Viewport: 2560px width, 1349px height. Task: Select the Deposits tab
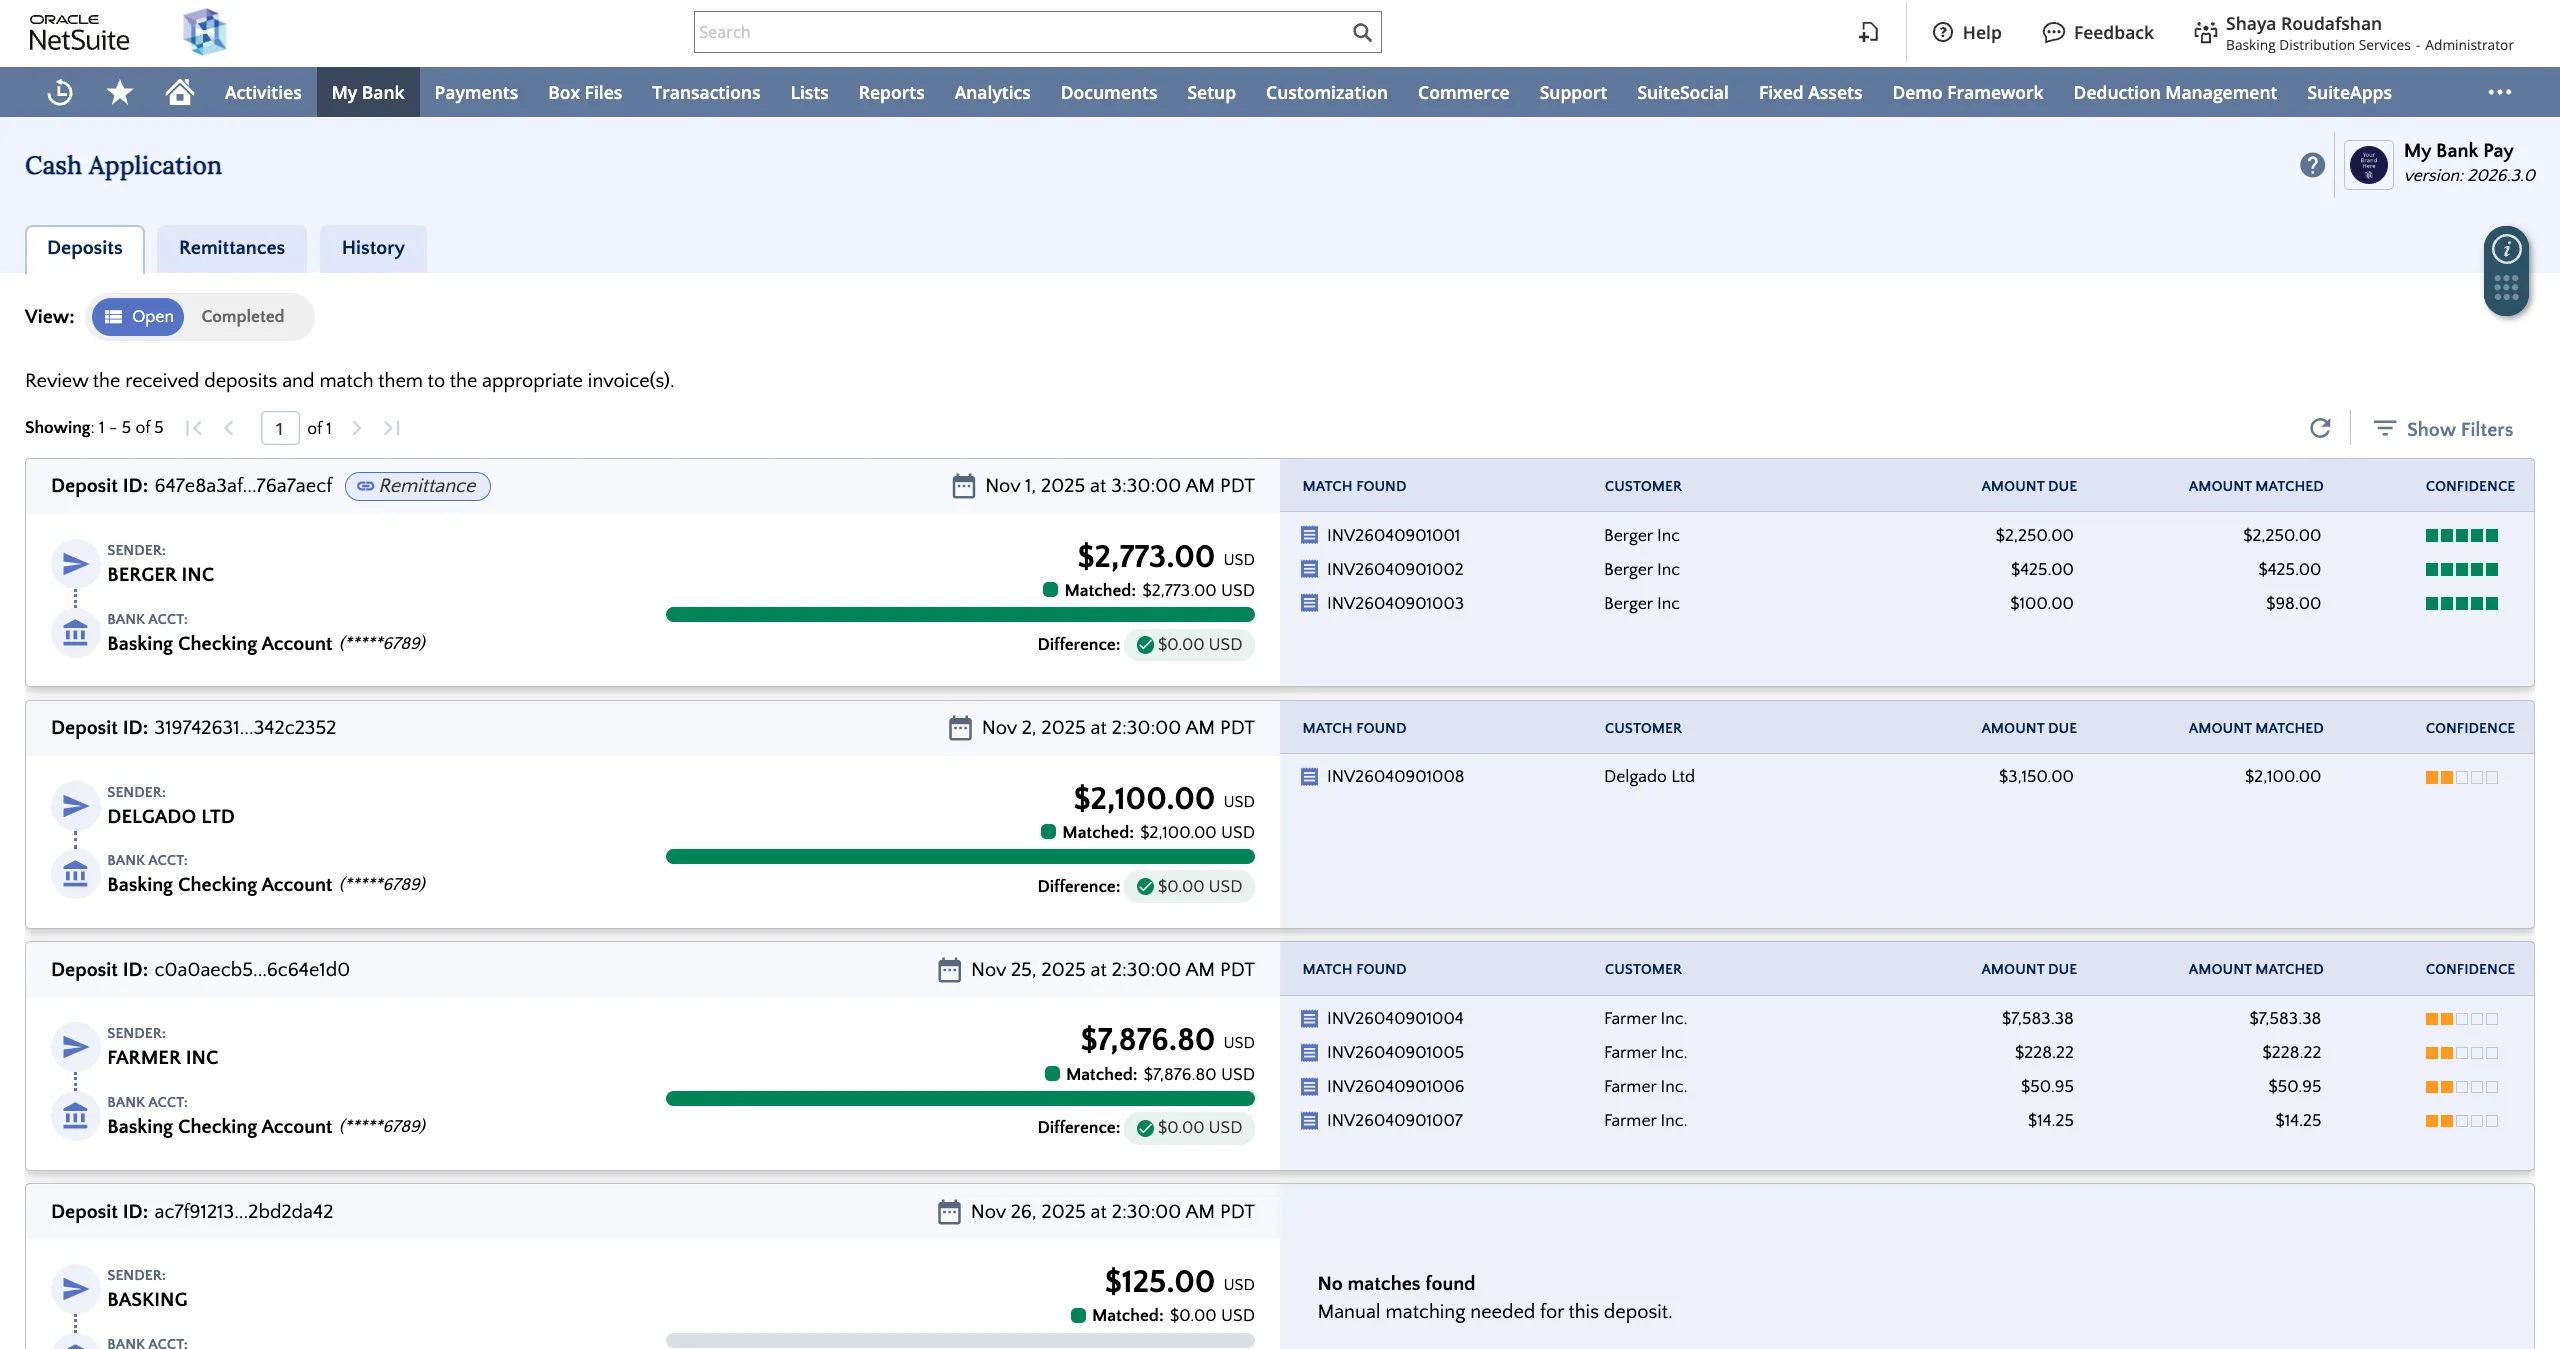click(x=85, y=248)
